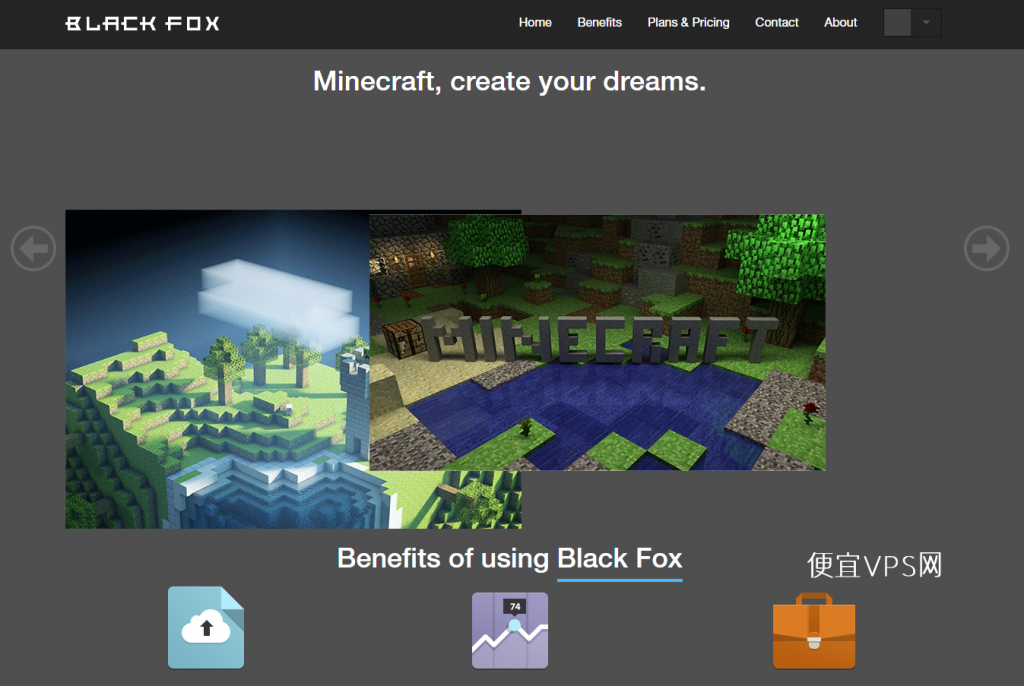The image size is (1024, 686).
Task: Select the Minecraft logo pond image
Action: coord(597,342)
